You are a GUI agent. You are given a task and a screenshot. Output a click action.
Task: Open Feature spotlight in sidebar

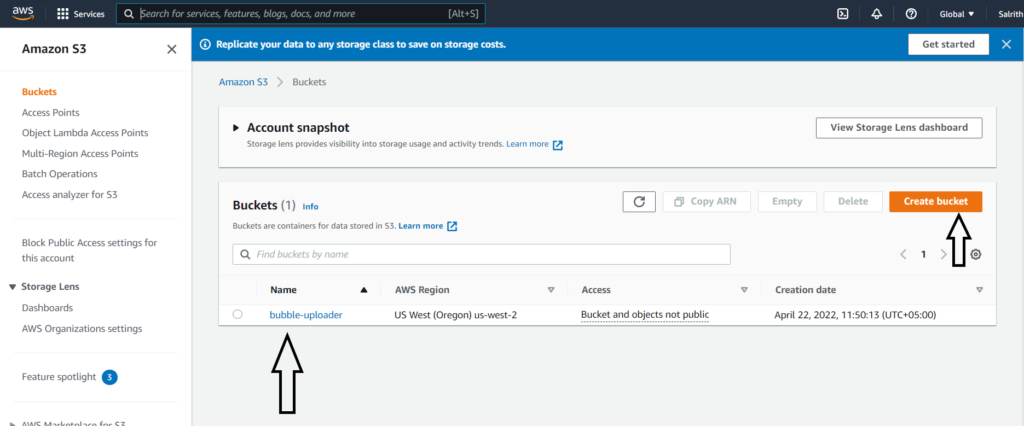point(59,377)
